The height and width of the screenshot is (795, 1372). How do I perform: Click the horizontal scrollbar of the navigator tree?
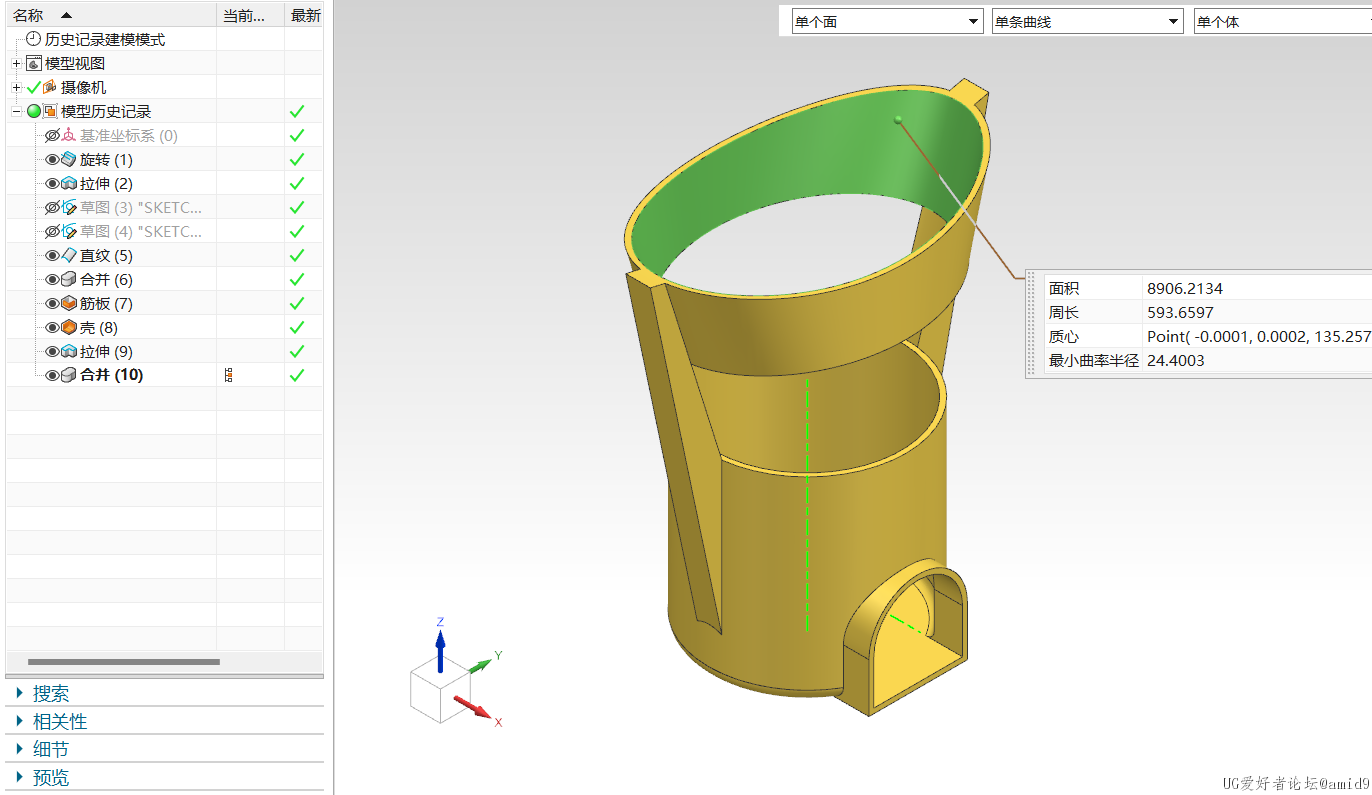pyautogui.click(x=123, y=662)
